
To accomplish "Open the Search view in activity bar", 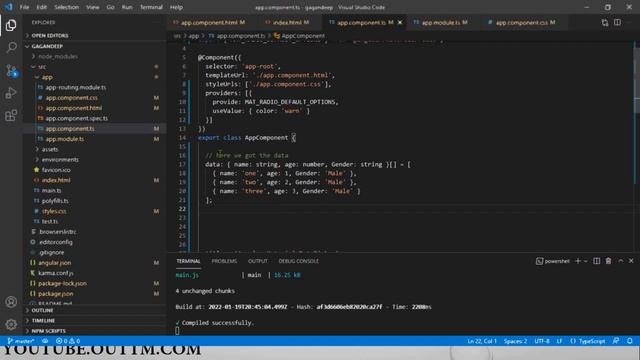I will point(11,47).
